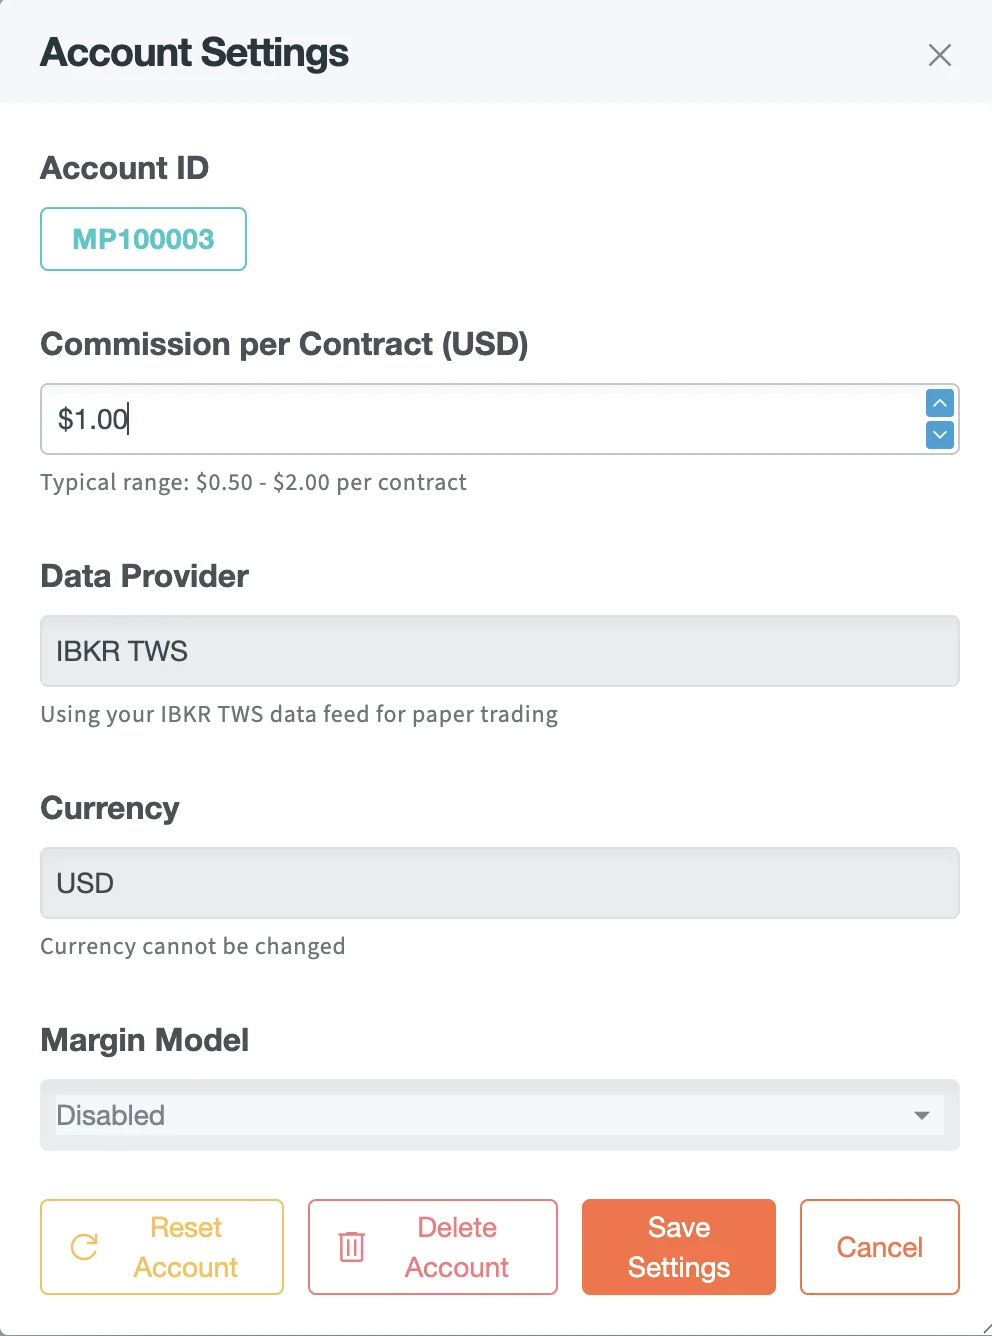Click the USD currency field
This screenshot has width=992, height=1336.
pos(499,882)
